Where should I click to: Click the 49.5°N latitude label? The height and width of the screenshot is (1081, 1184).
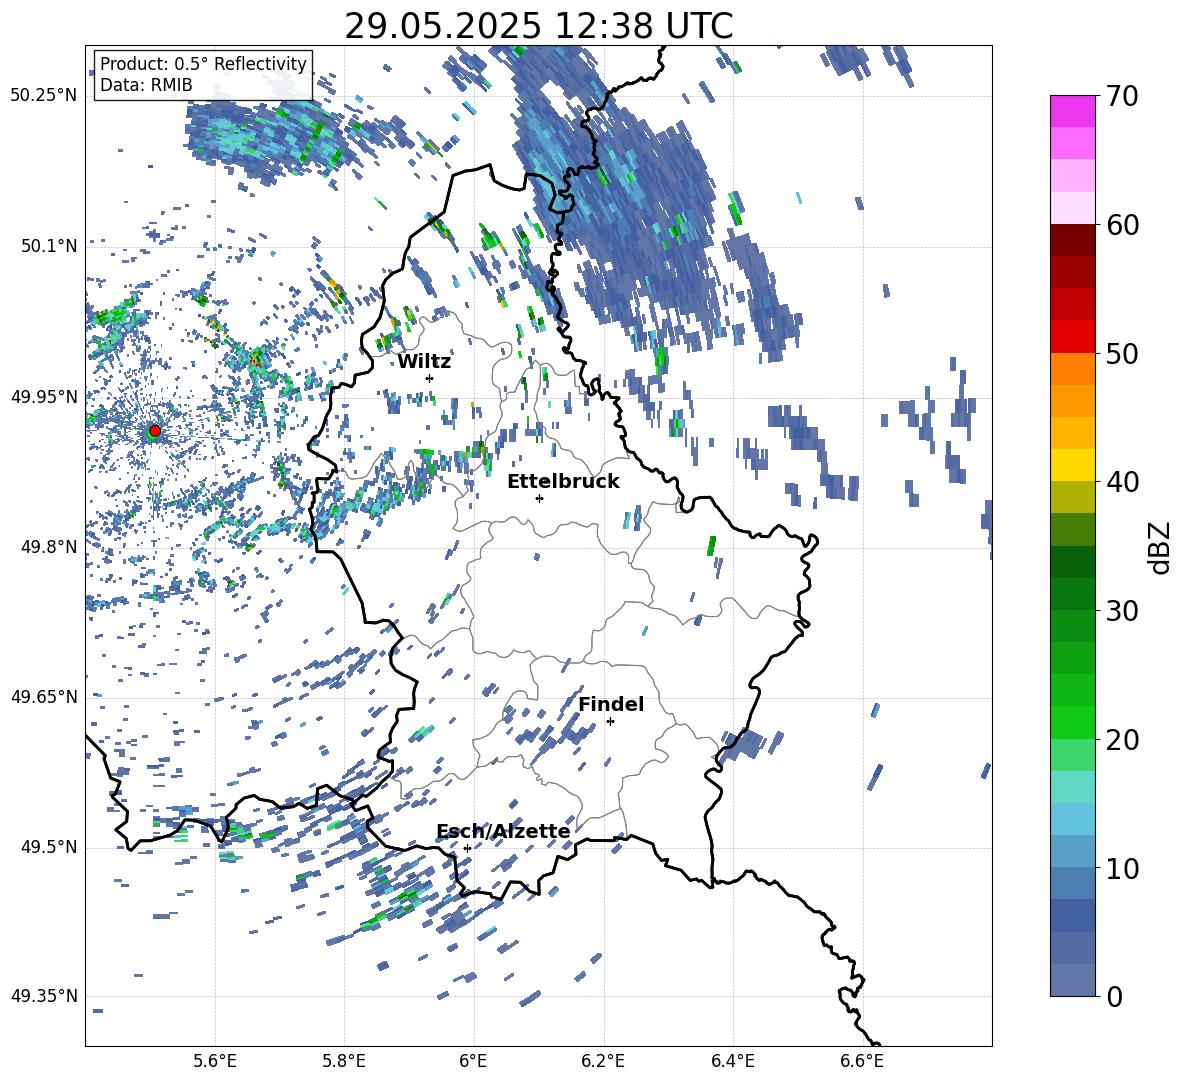tap(48, 847)
